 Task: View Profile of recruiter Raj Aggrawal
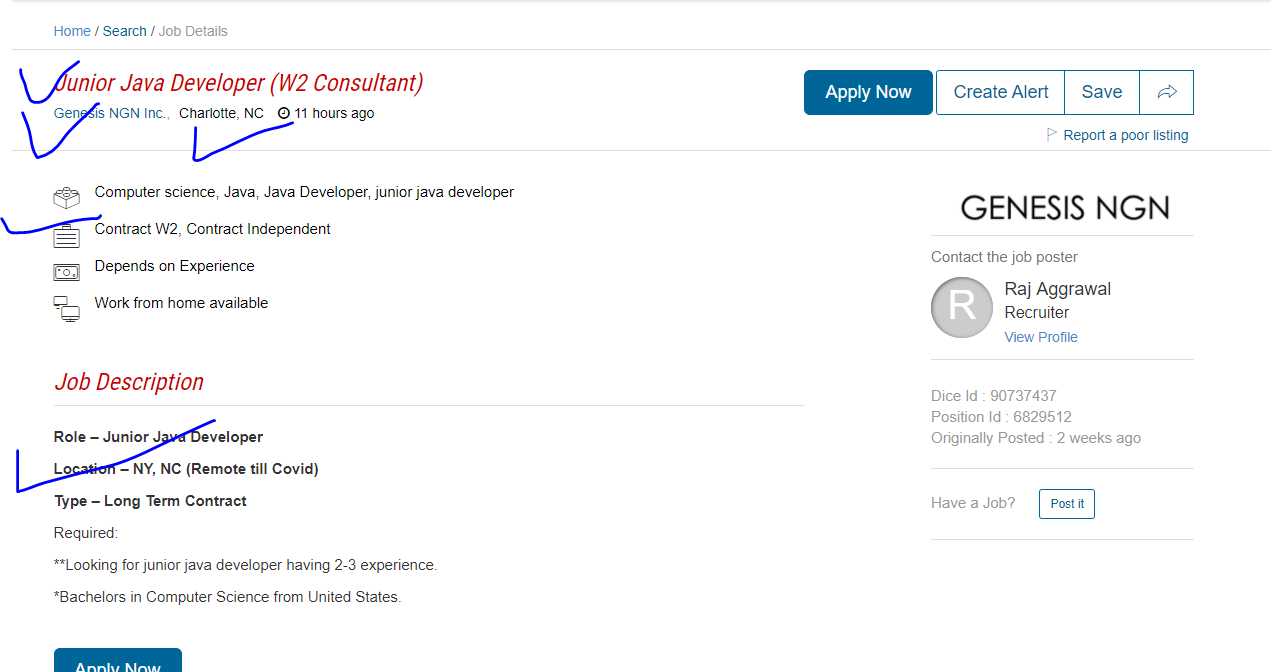[x=1041, y=337]
